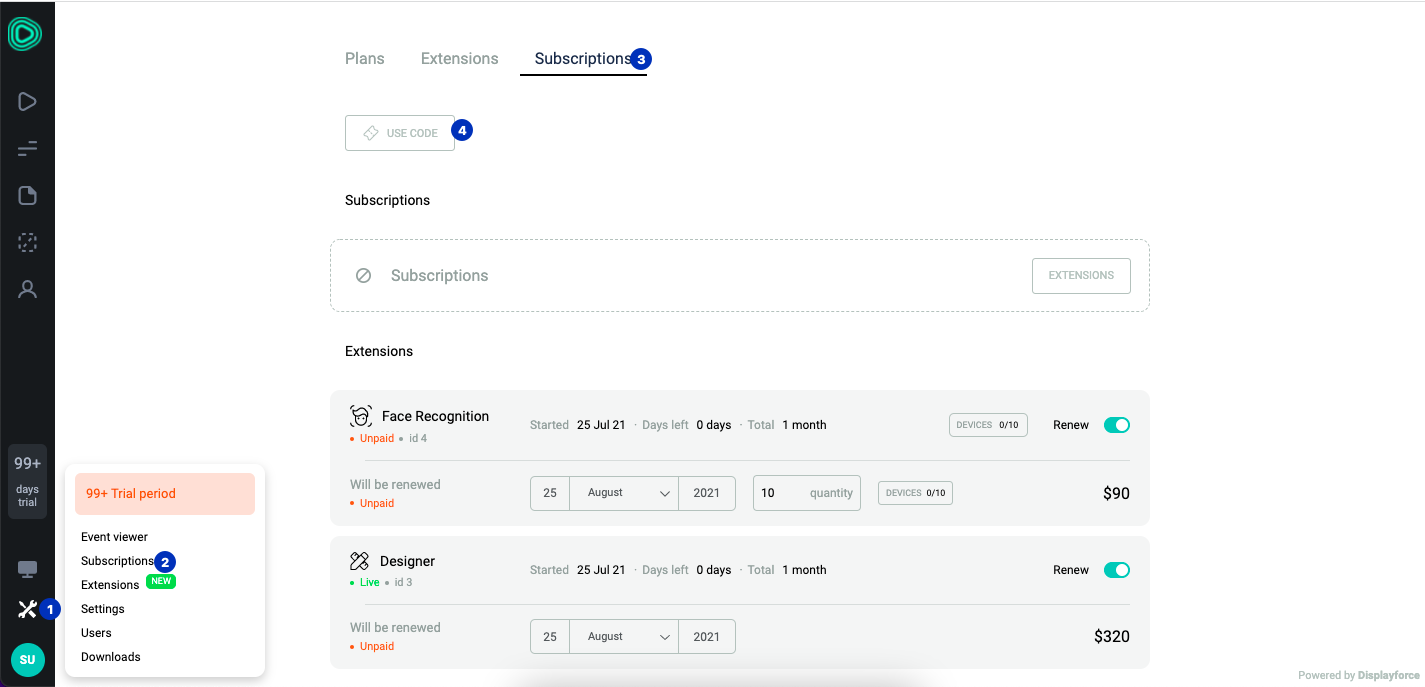
Task: Click the Face Recognition extension title
Action: 435,416
